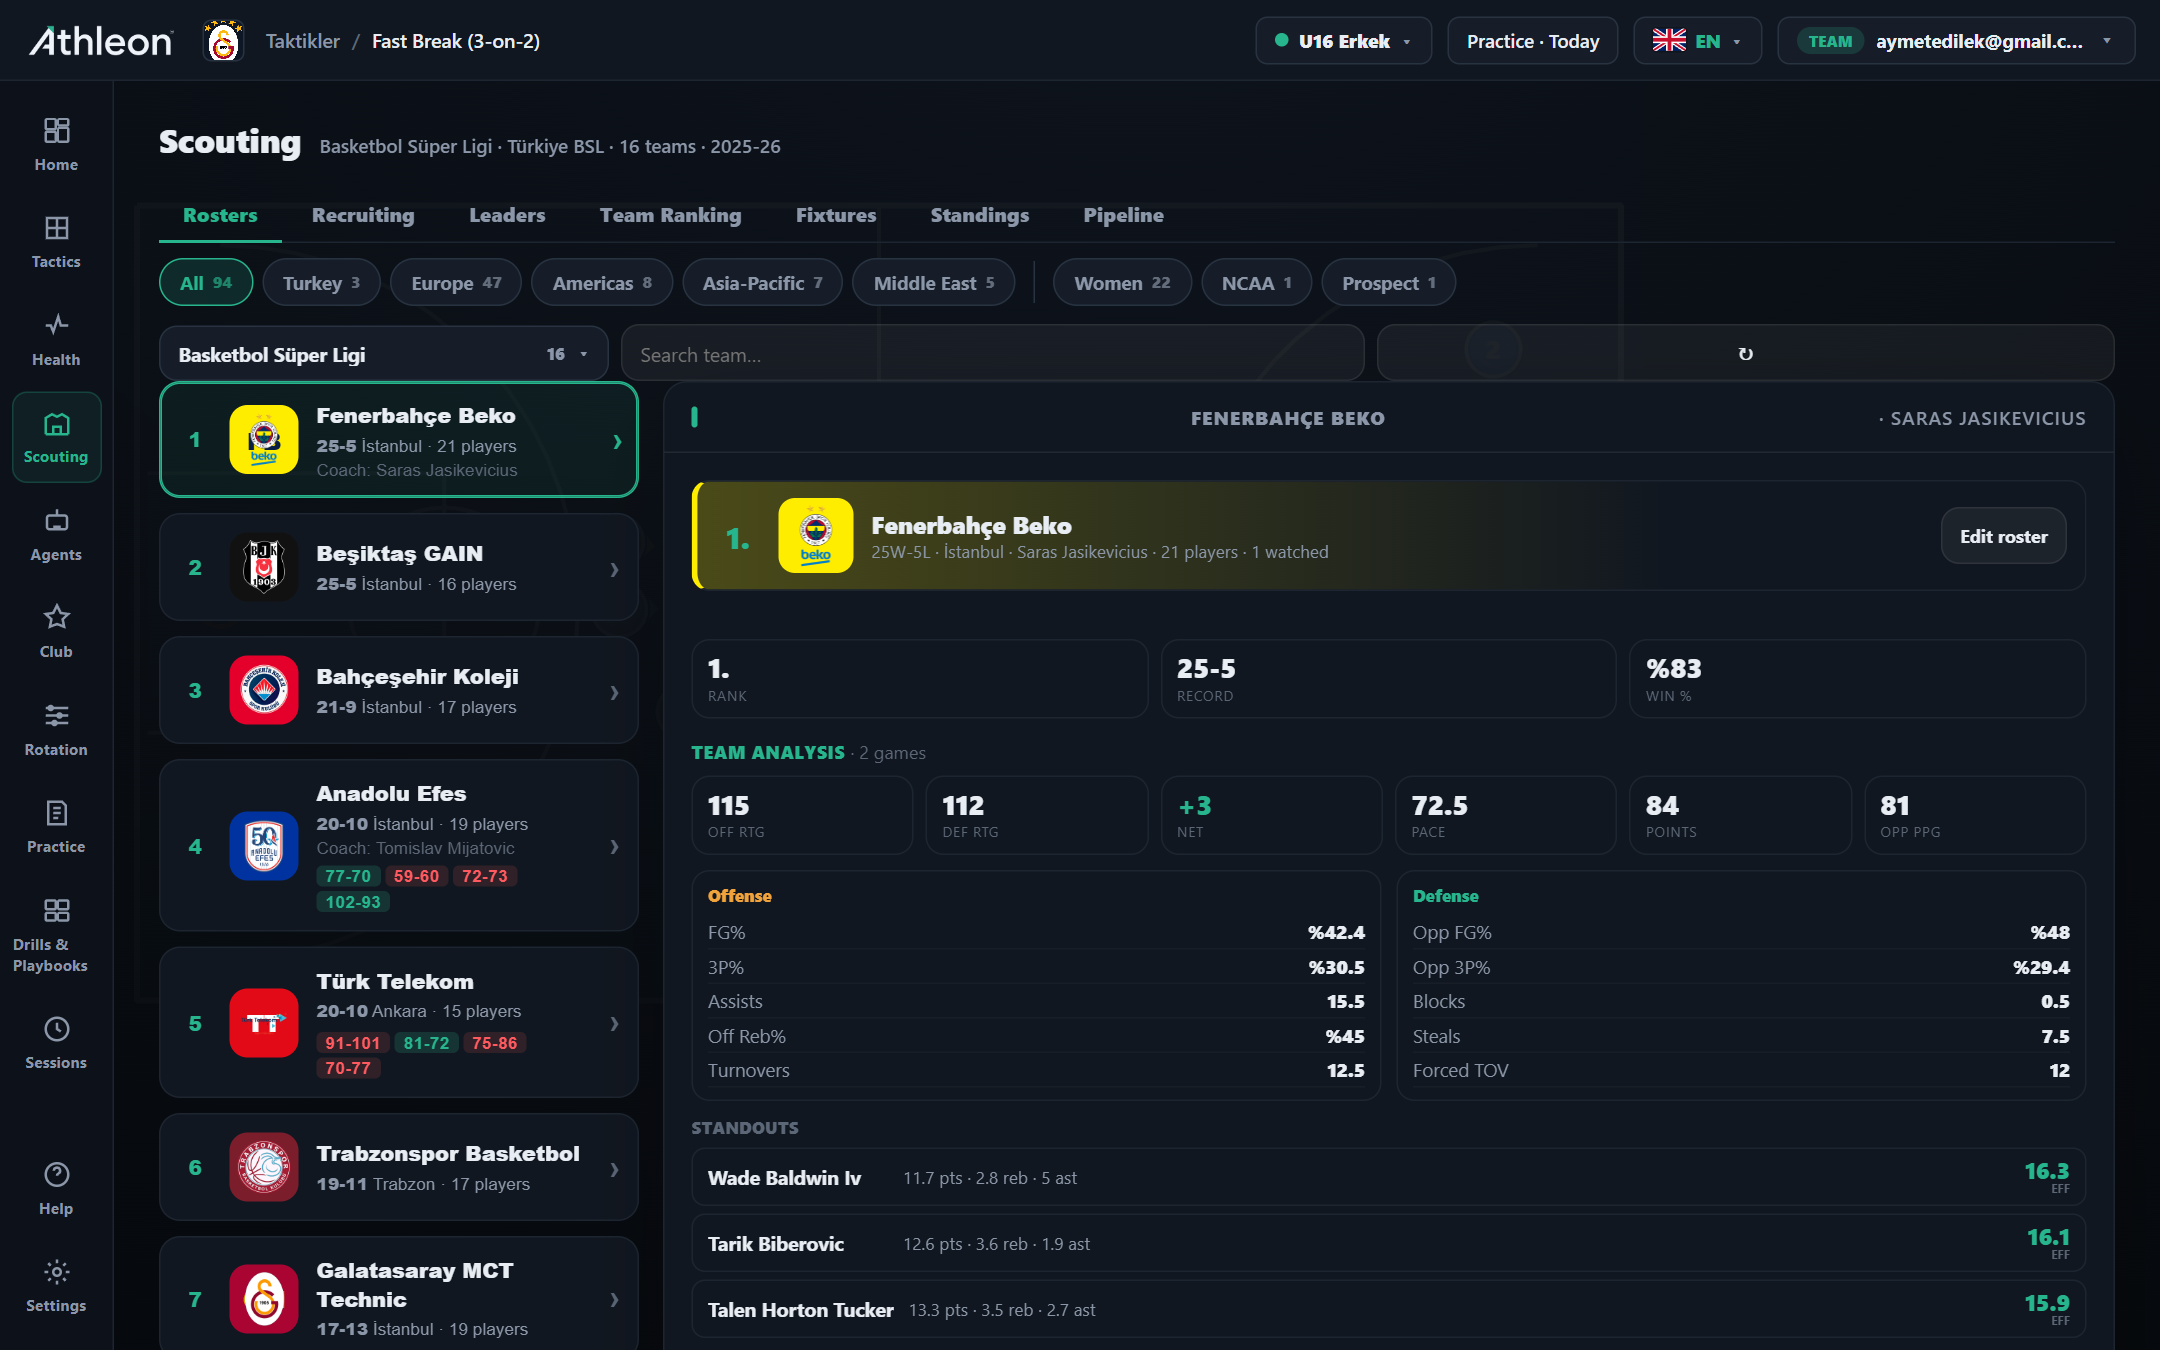Click the Türk Telekom 91-101 result badge
The width and height of the screenshot is (2160, 1350).
tap(353, 1043)
